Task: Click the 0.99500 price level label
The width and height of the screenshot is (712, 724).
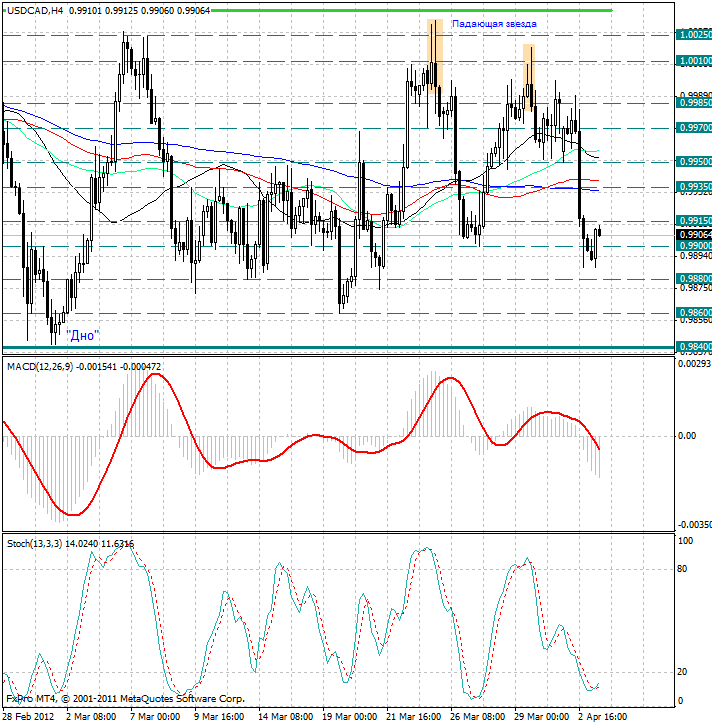Action: point(694,161)
